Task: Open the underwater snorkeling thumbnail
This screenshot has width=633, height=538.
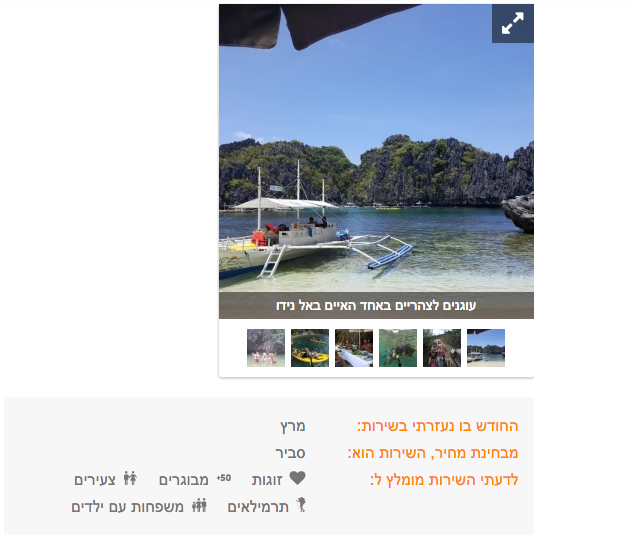Action: pyautogui.click(x=398, y=348)
